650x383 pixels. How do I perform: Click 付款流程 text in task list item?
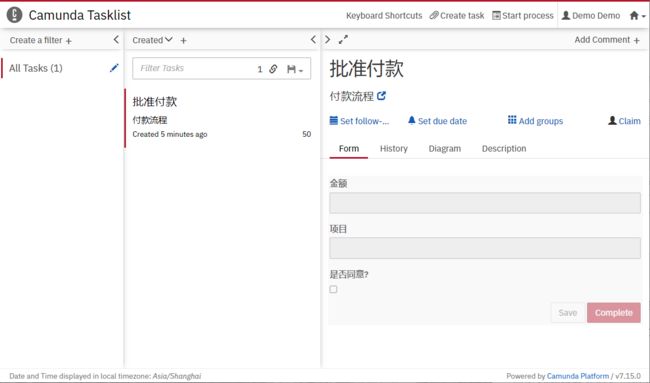coord(150,120)
